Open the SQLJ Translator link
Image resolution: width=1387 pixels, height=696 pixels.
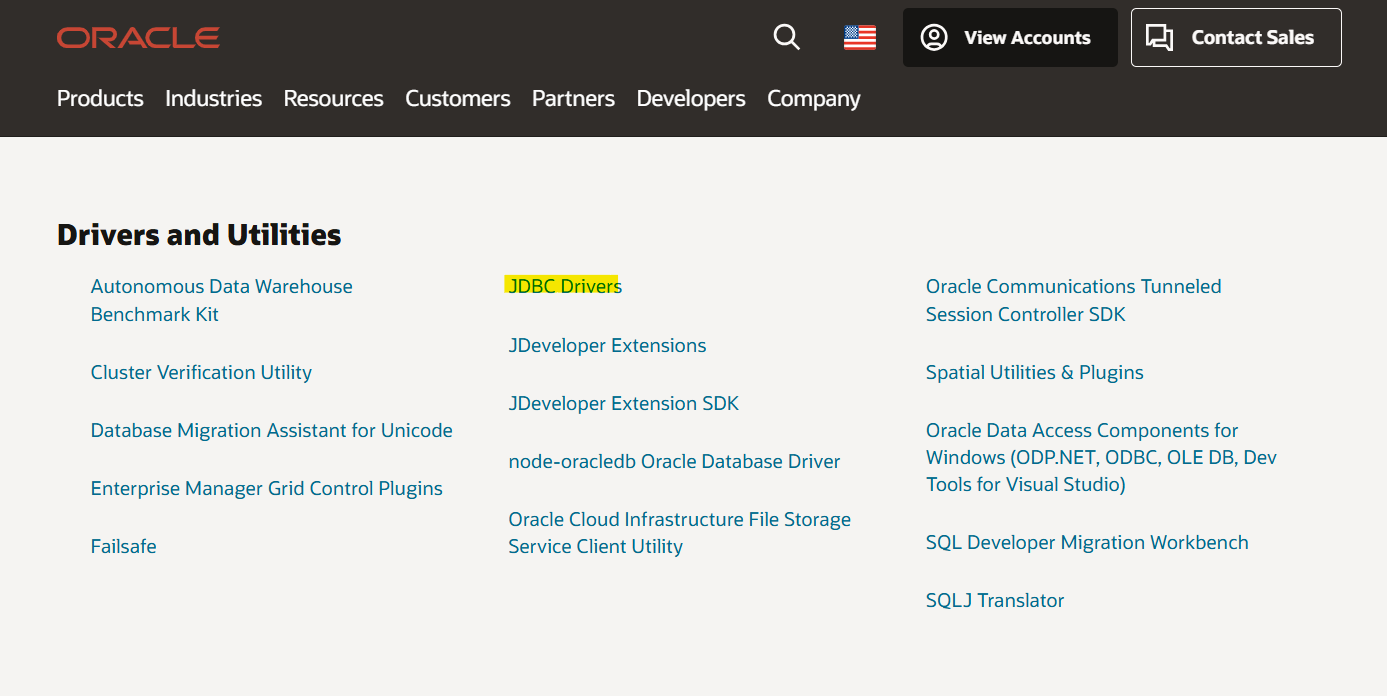[995, 600]
